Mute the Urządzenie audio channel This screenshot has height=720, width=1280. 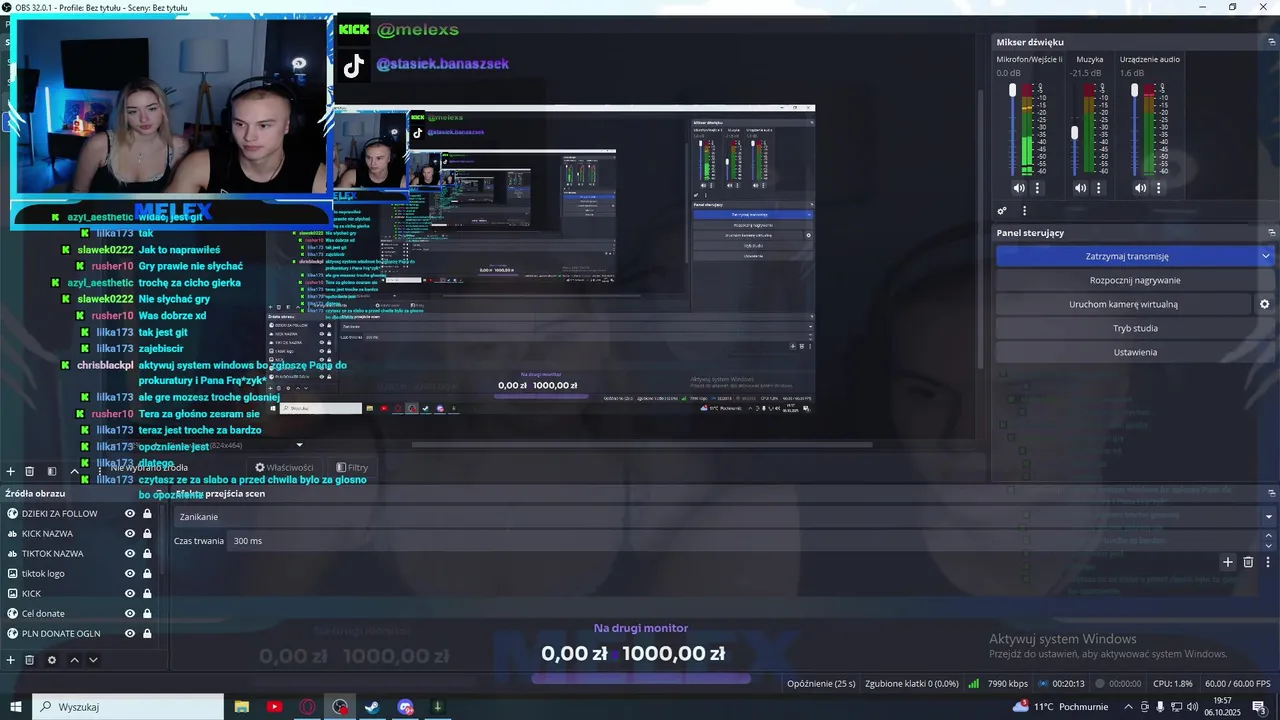1141,188
